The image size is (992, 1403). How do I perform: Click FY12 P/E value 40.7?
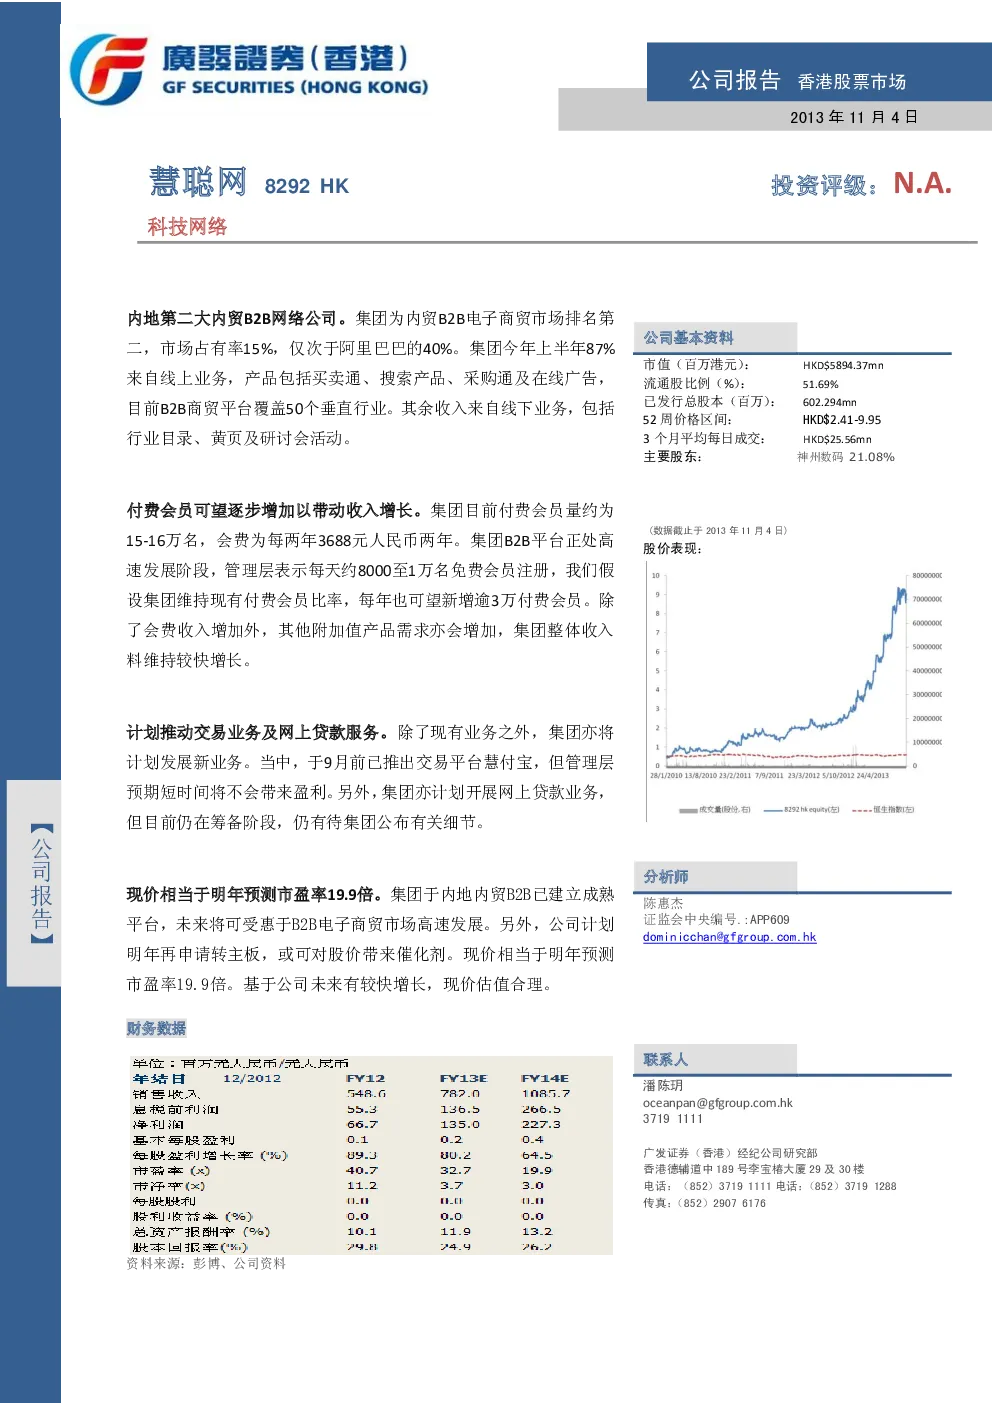362,1170
